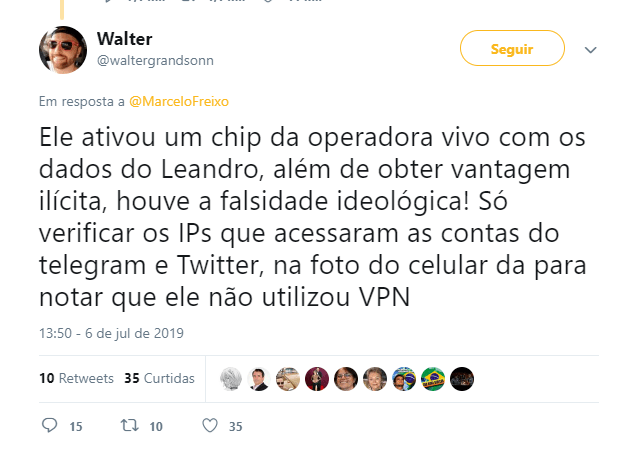The height and width of the screenshot is (471, 639).
Task: Click the retweet count 10 beside arrows
Action: click(x=156, y=427)
